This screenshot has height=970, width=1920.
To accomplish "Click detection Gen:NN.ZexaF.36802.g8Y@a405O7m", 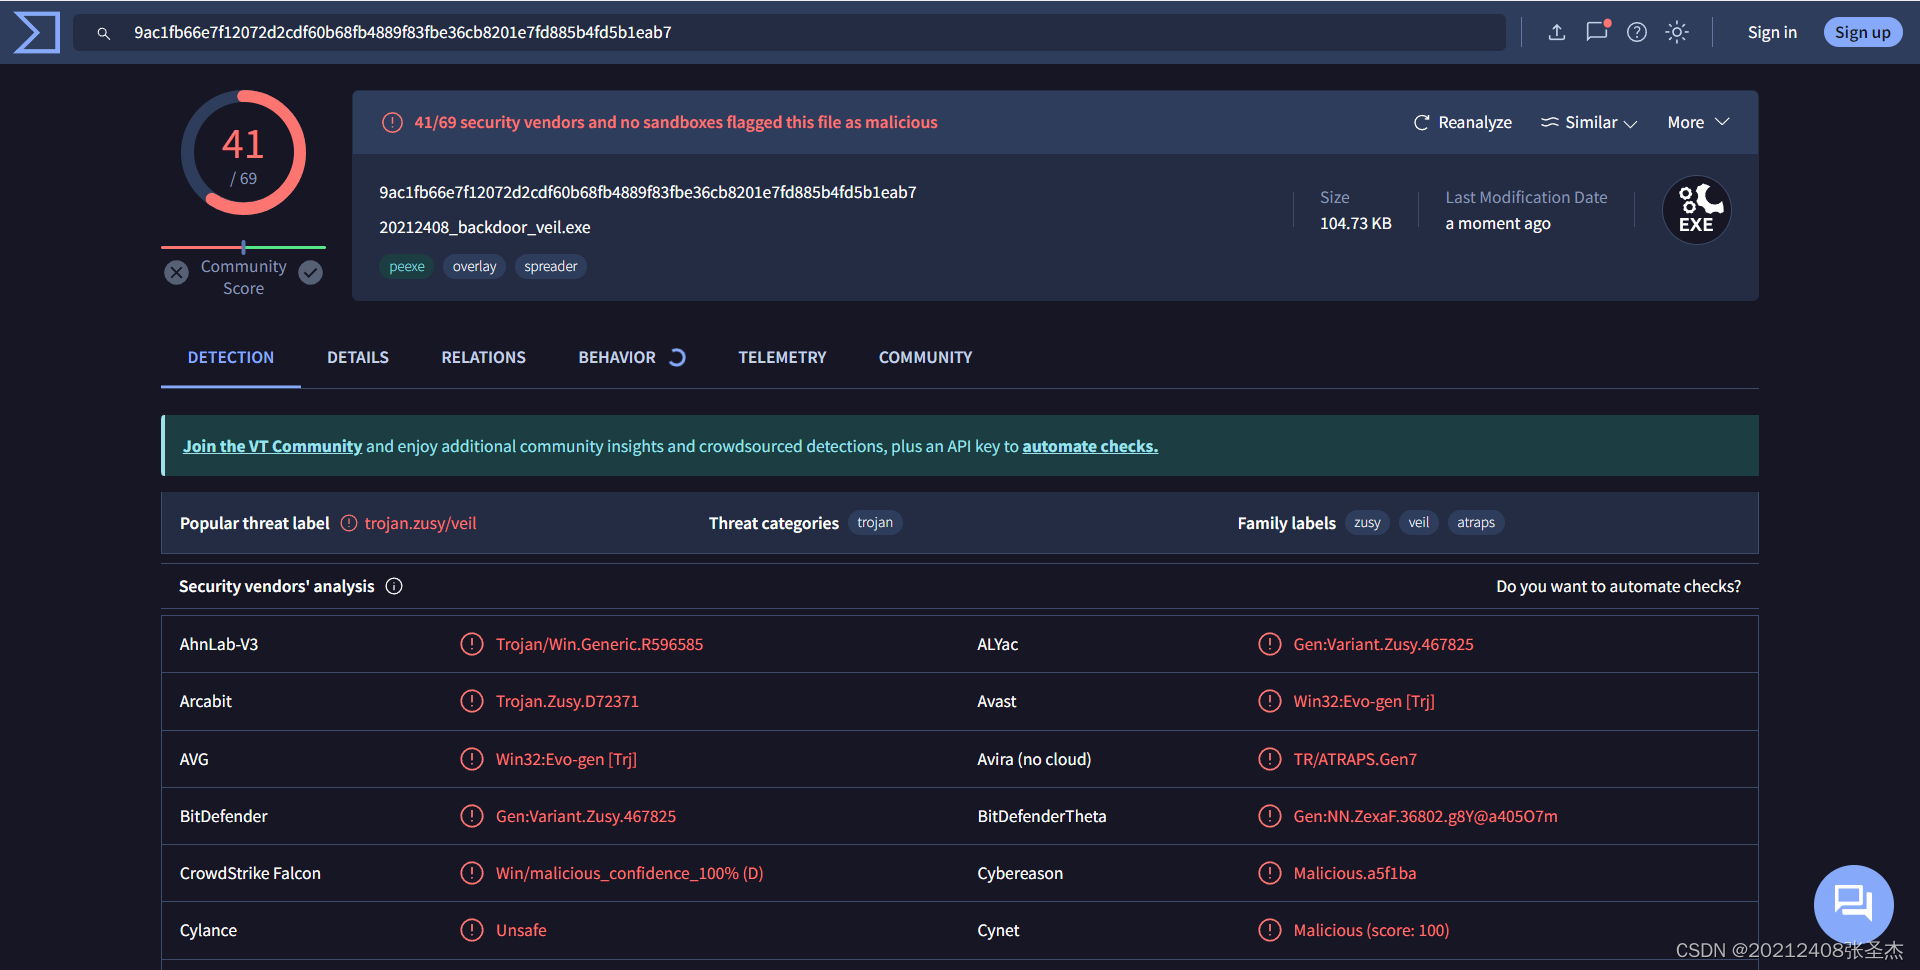I will click(1425, 816).
